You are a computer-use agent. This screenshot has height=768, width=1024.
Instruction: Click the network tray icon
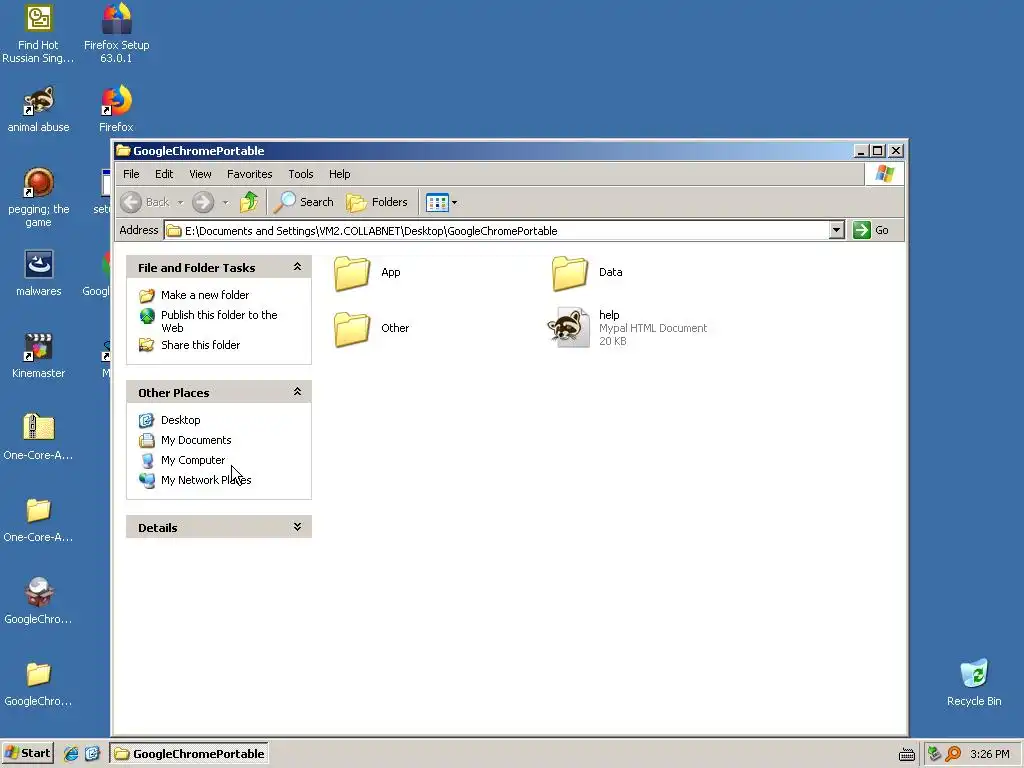click(934, 754)
